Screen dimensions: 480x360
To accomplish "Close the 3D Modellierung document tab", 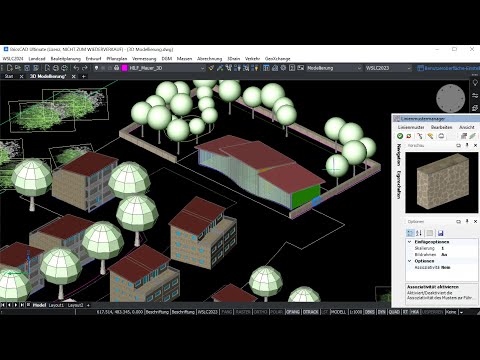I will click(74, 76).
